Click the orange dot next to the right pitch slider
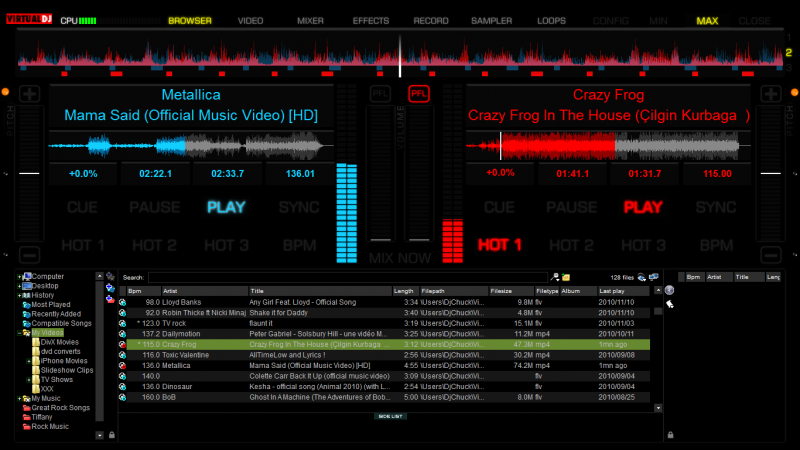800x450 pixels. pyautogui.click(x=794, y=92)
